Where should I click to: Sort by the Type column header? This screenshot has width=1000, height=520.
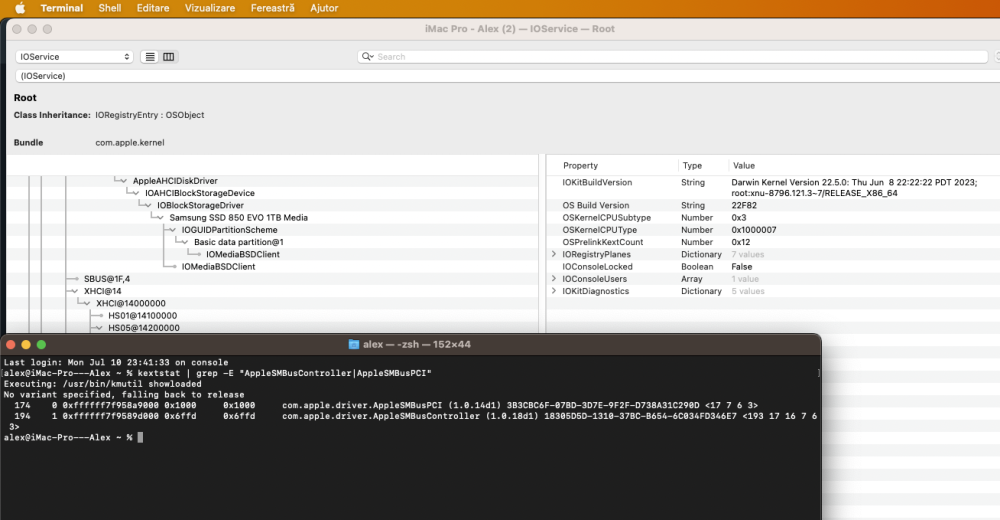[692, 166]
